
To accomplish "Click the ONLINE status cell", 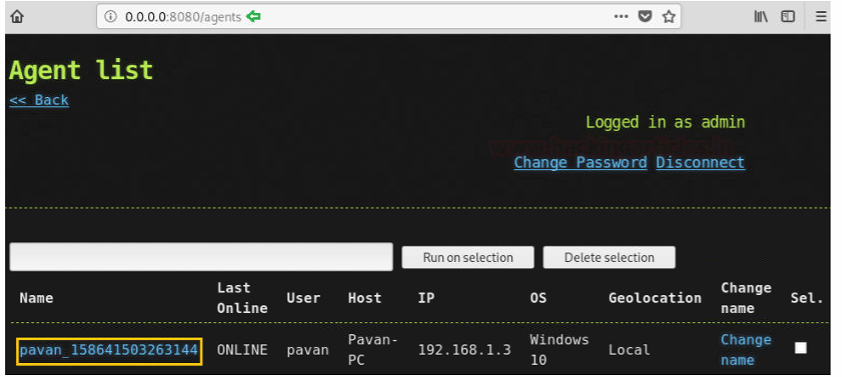I will point(242,350).
